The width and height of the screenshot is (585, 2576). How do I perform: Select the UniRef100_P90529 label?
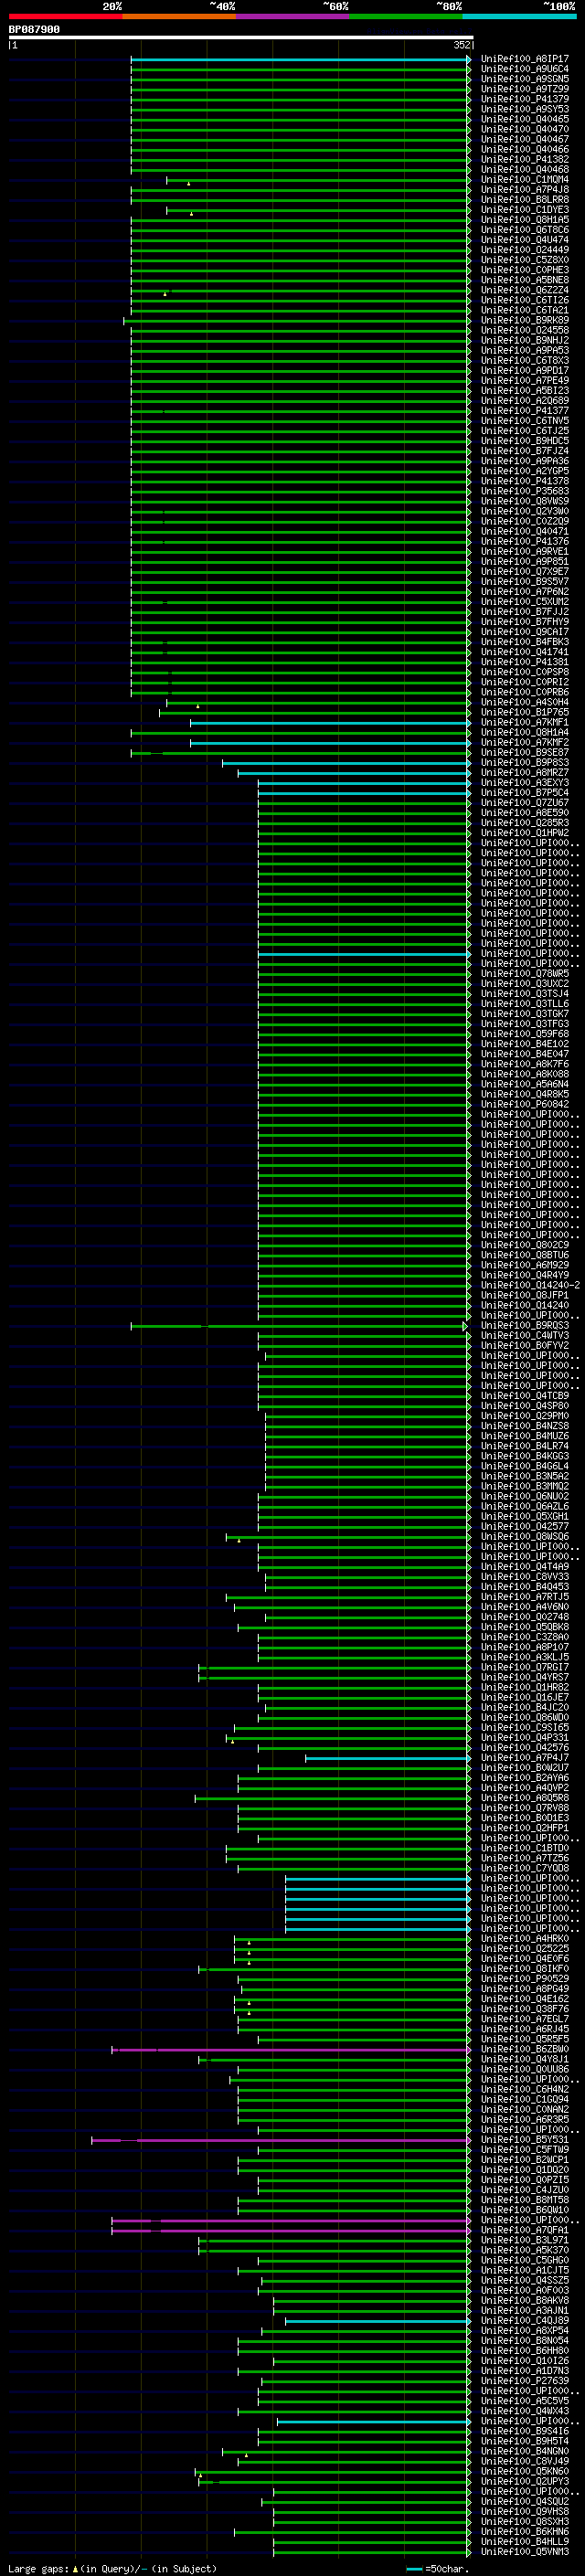(524, 1978)
